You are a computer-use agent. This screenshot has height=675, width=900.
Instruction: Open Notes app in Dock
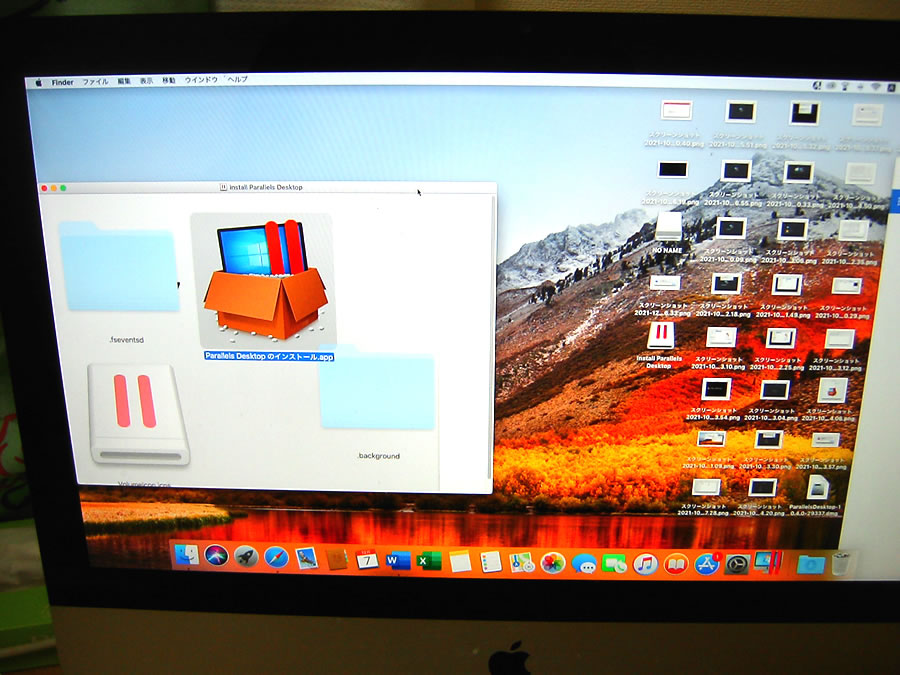pos(460,561)
